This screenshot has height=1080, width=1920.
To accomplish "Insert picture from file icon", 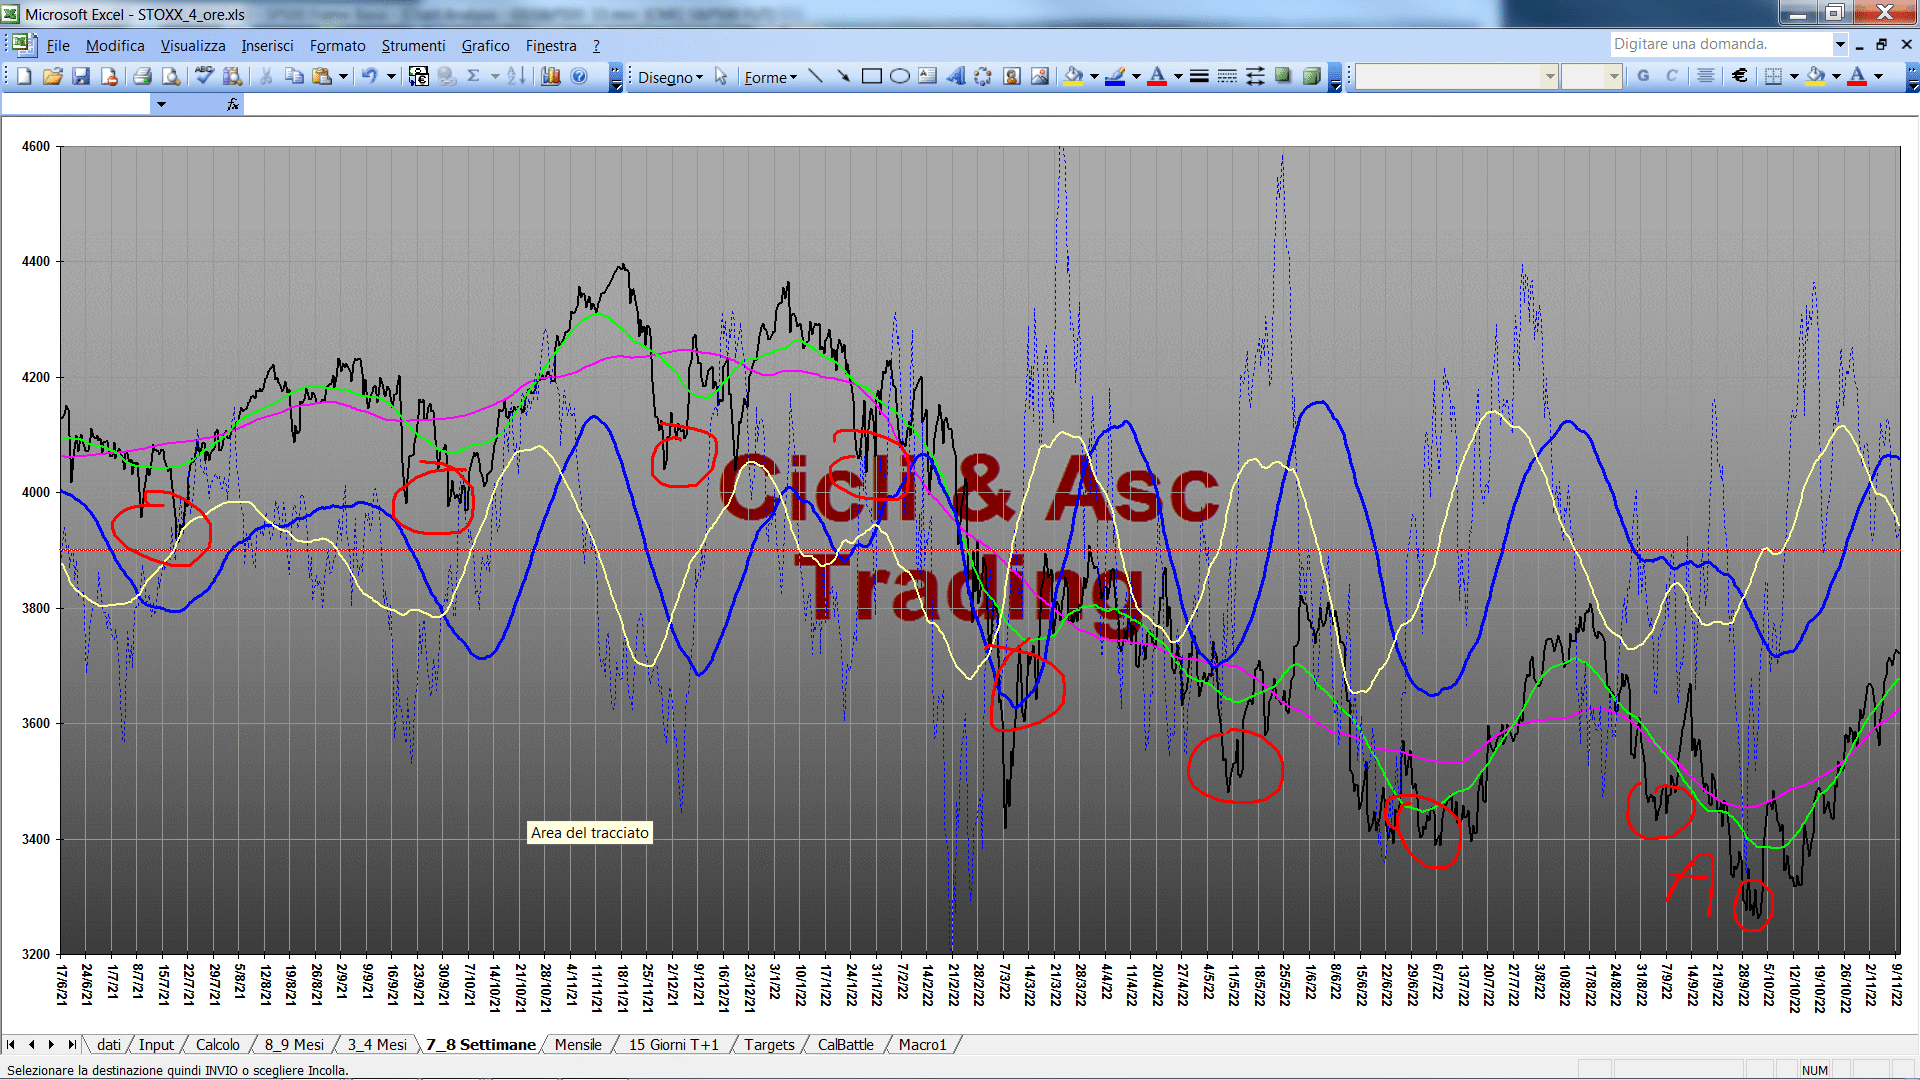I will click(x=1039, y=77).
